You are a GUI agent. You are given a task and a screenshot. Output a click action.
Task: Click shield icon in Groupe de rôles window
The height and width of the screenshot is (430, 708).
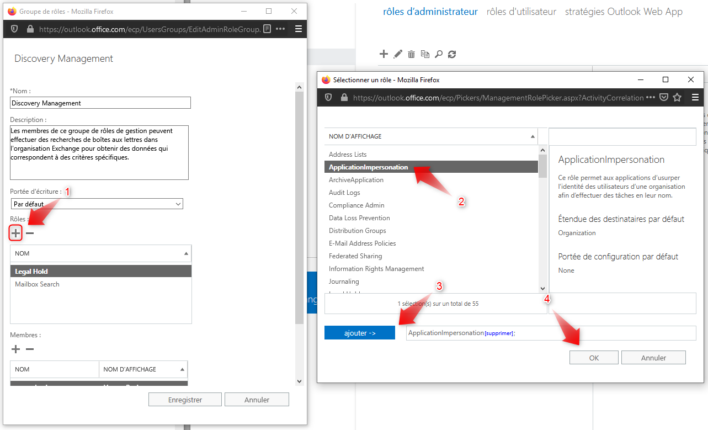(14, 29)
